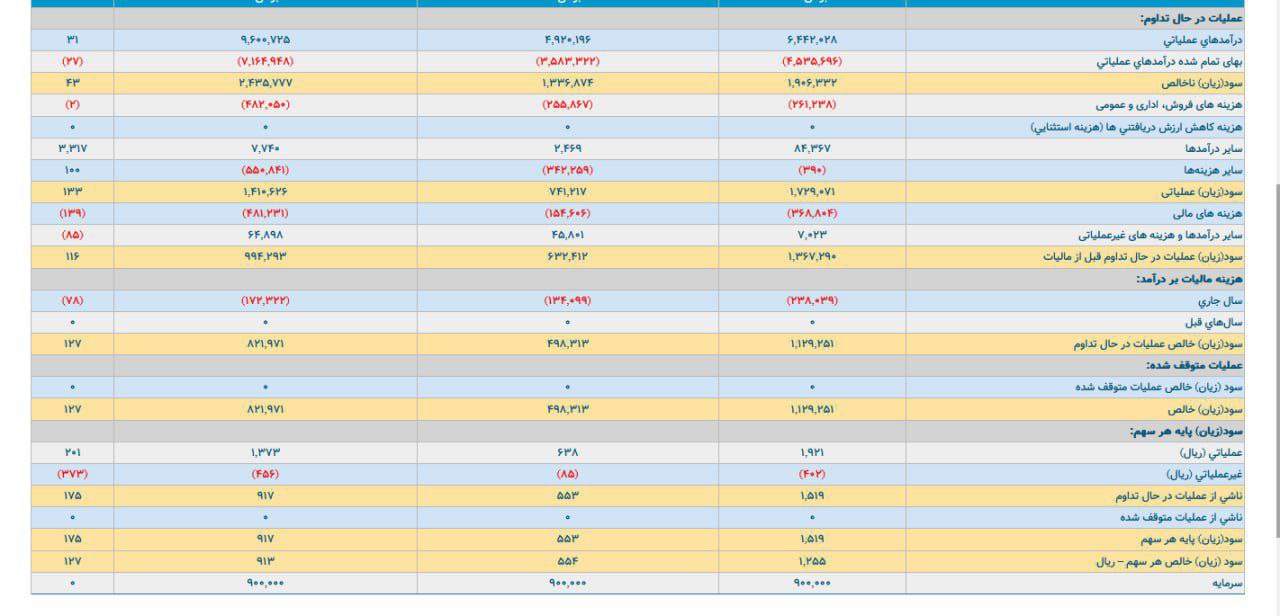Select the value ۱,۷۲۹,۰۷۱ for operating profit

(x=811, y=191)
